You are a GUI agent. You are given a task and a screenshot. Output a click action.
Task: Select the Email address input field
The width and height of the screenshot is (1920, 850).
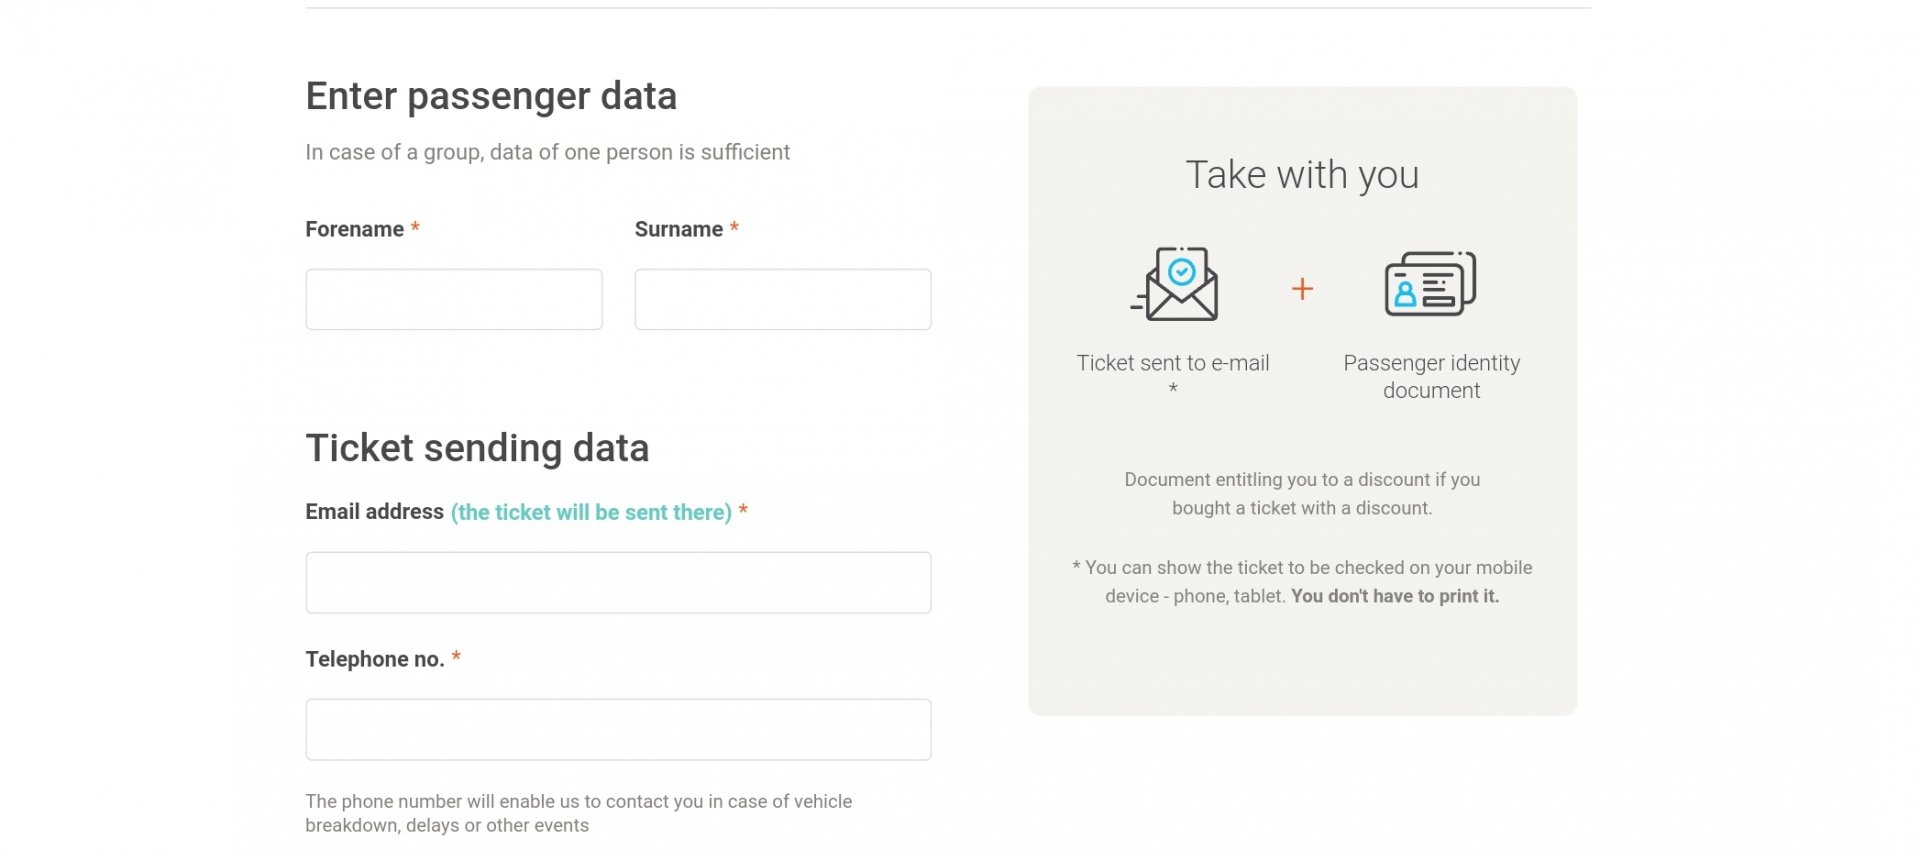point(618,582)
